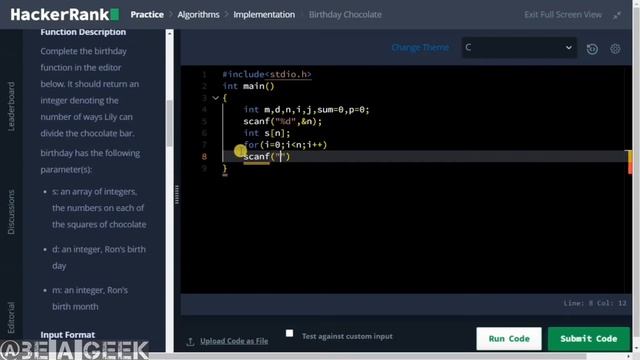Click the int main() line
640x360 pixels.
point(248,86)
